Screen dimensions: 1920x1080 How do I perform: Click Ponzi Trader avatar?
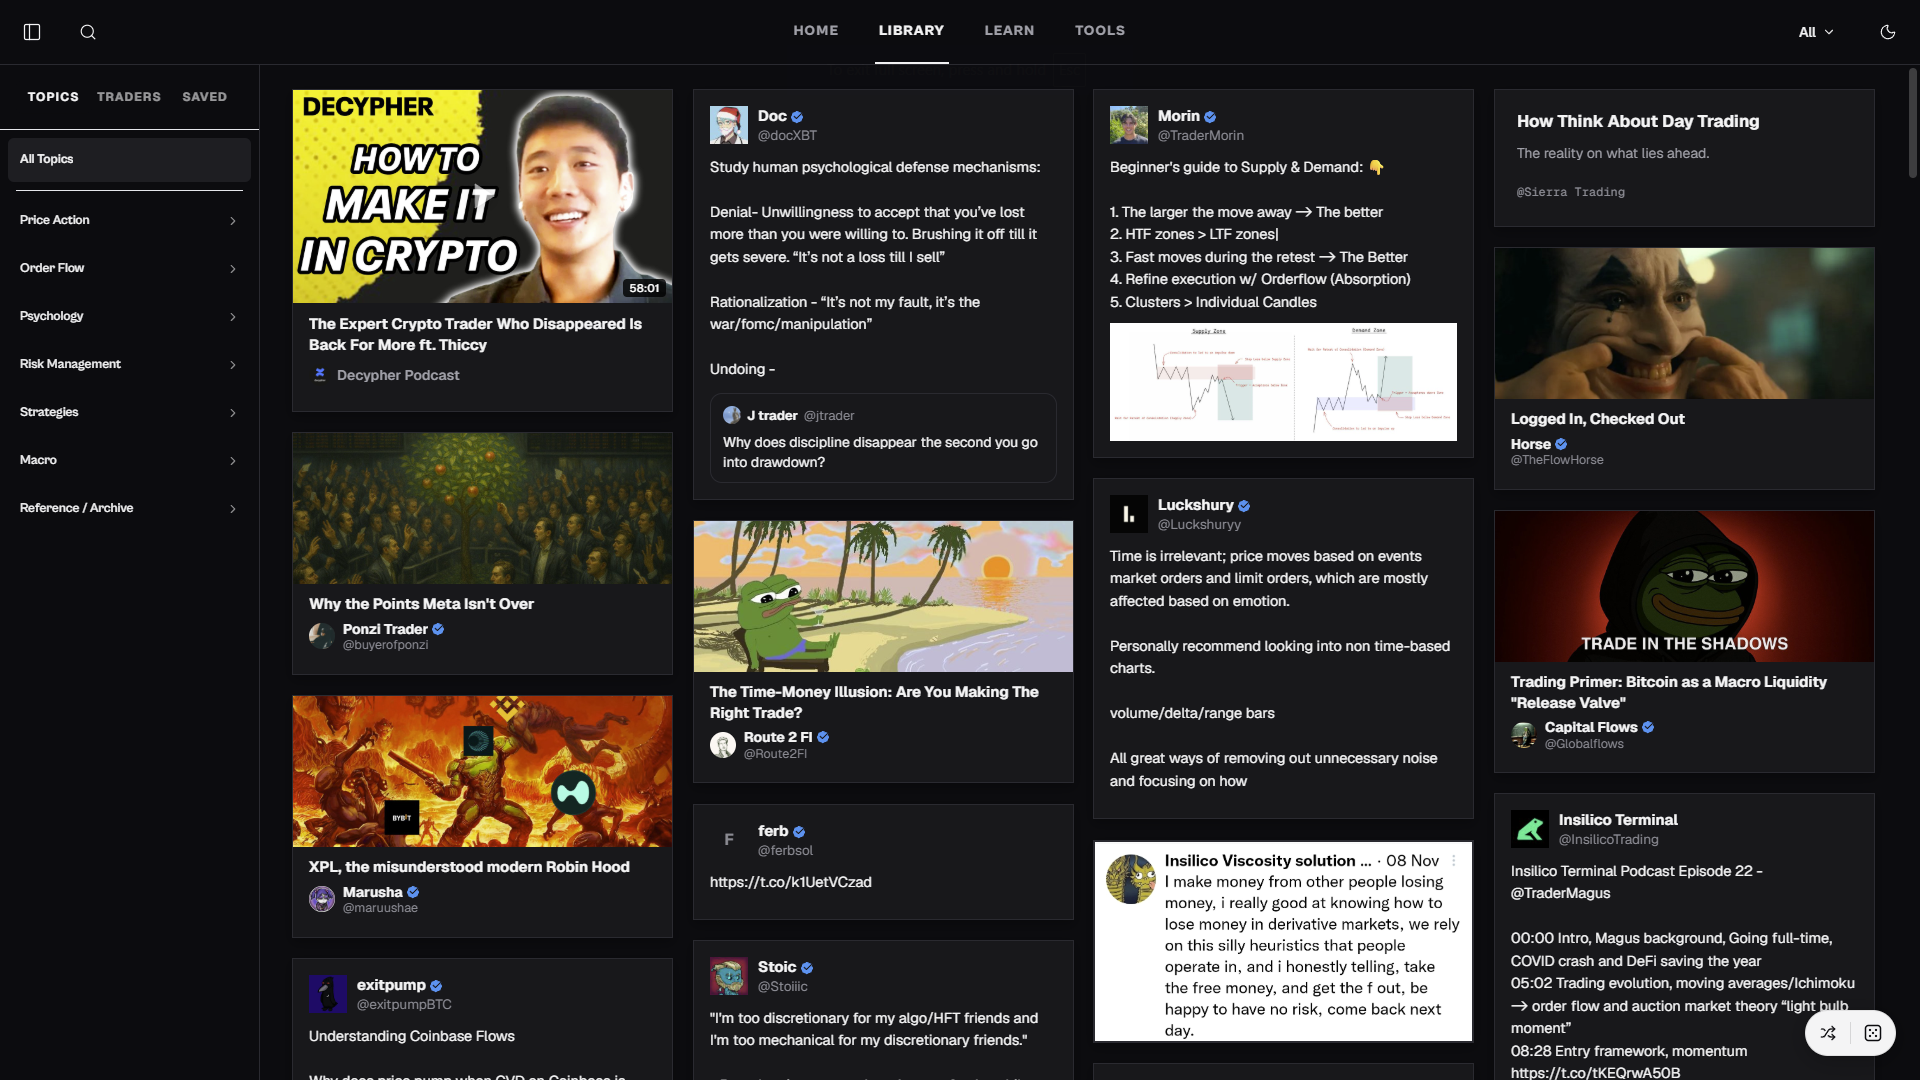coord(322,636)
